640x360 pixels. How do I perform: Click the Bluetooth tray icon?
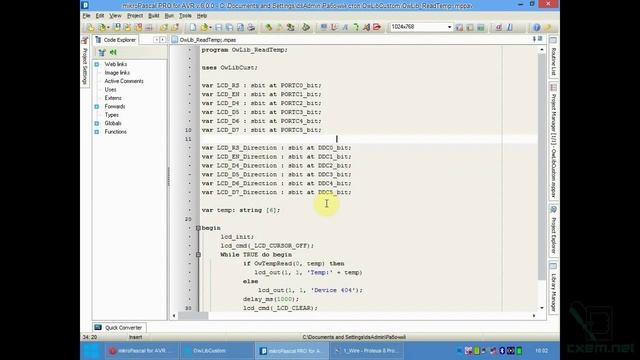[x=502, y=351]
